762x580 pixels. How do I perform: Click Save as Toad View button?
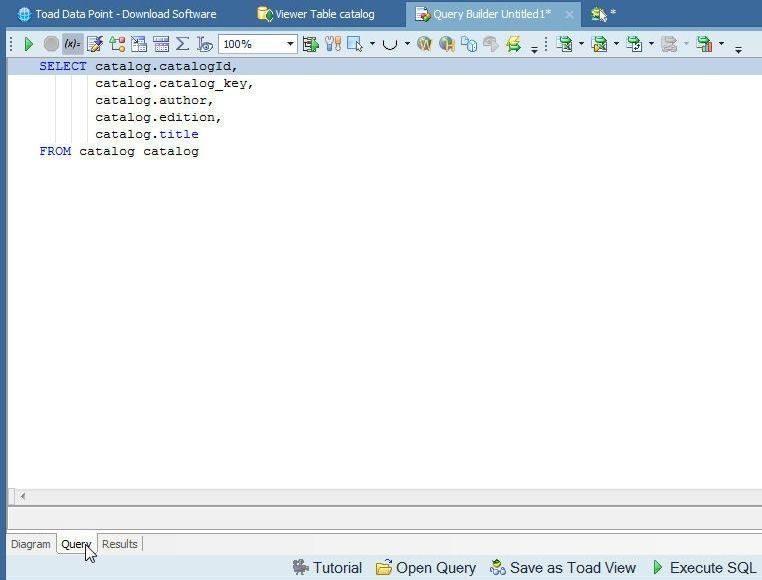coord(563,567)
